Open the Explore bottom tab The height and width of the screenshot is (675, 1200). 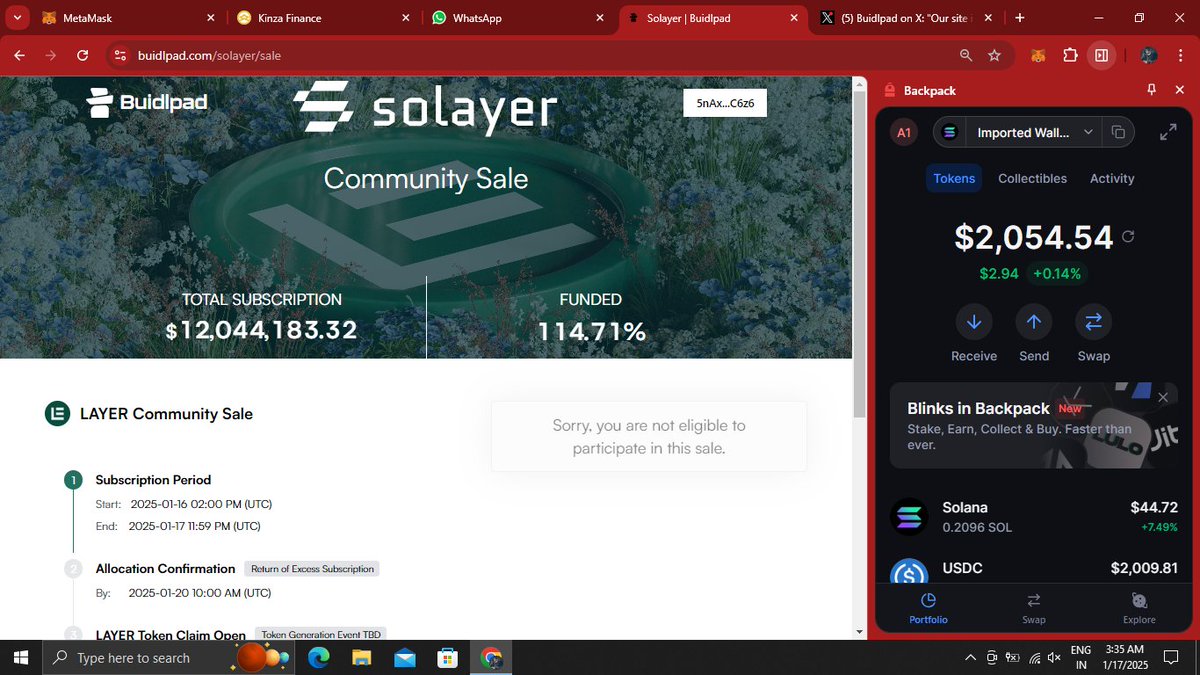tap(1139, 608)
